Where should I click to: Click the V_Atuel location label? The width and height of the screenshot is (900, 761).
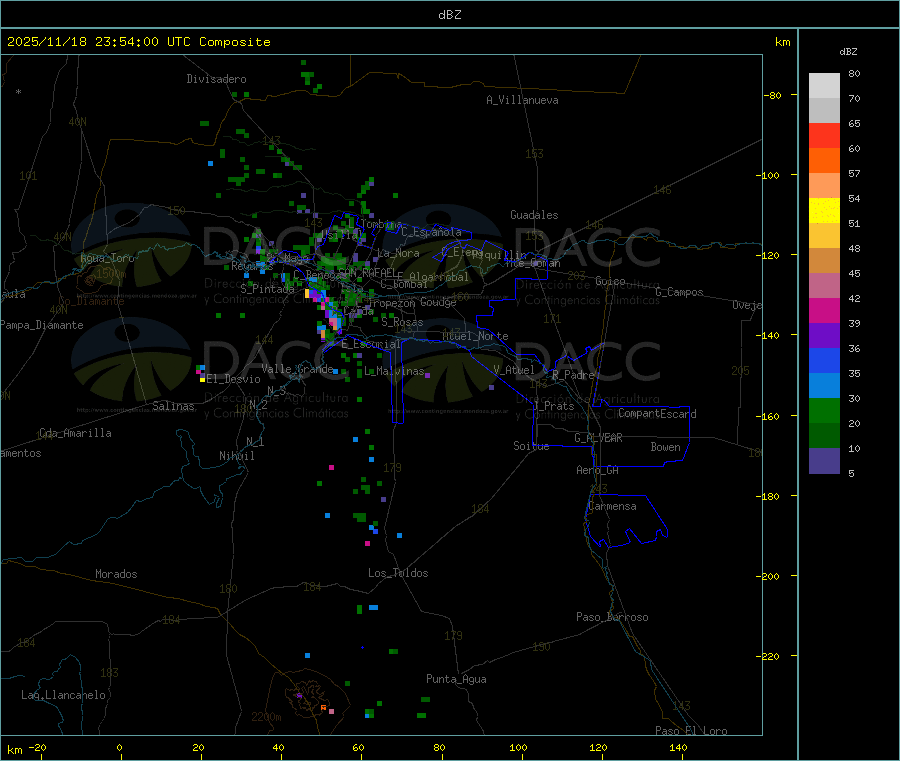(x=514, y=370)
